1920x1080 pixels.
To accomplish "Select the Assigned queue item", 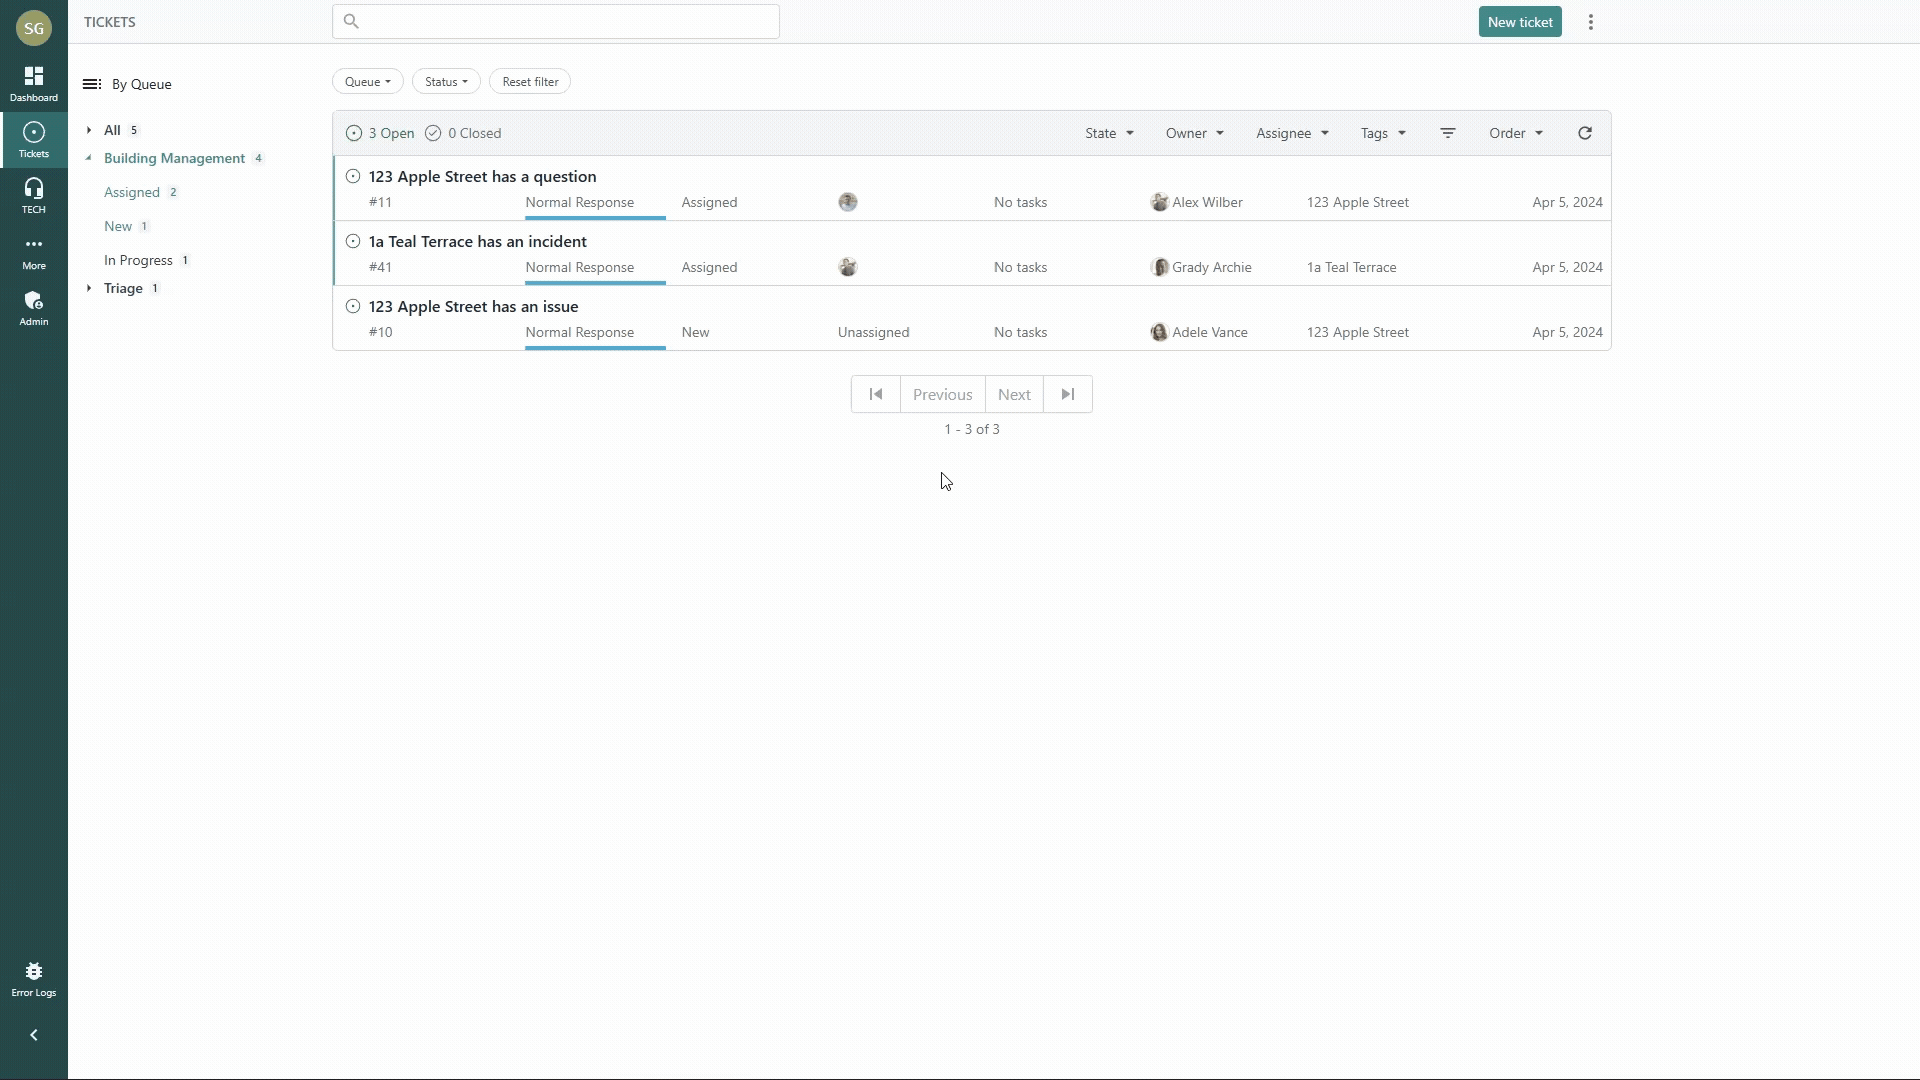I will pos(132,192).
